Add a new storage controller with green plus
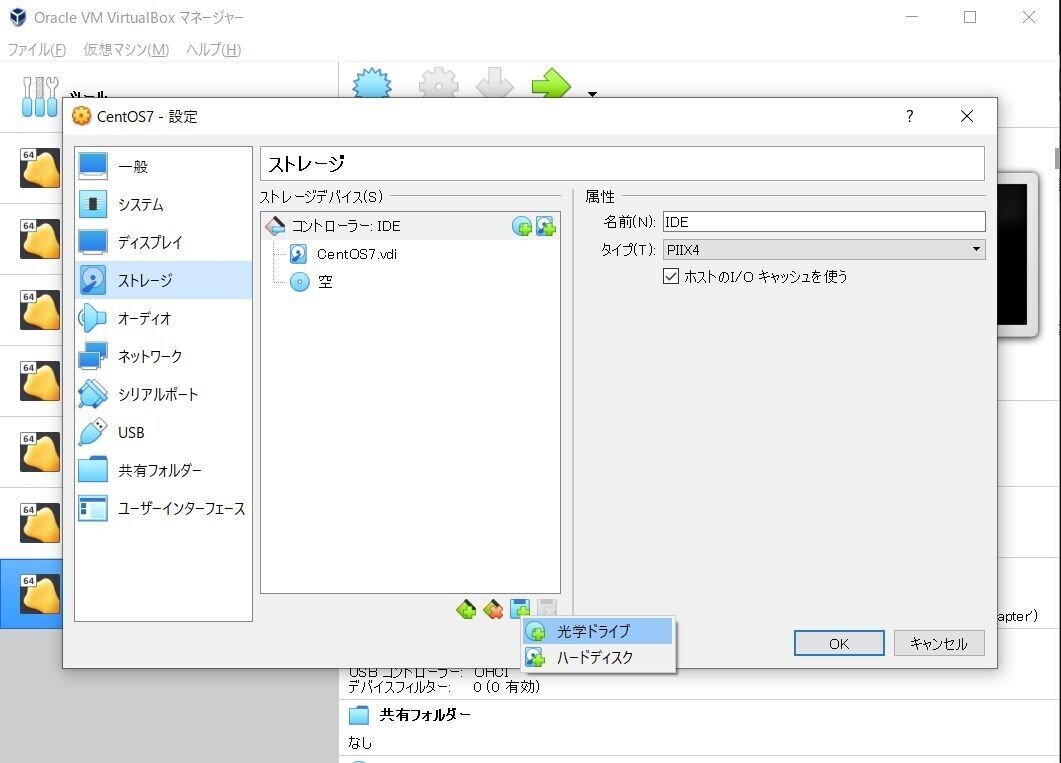The image size is (1061, 763). (465, 609)
